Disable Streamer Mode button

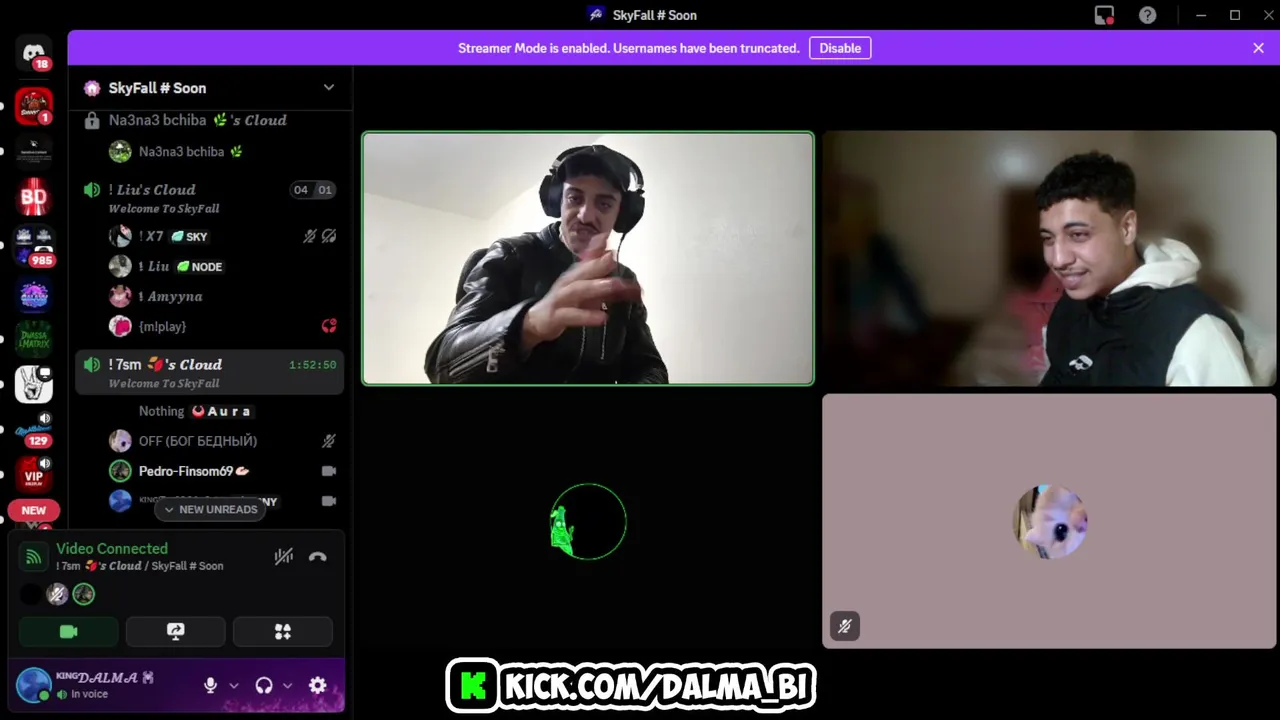click(x=840, y=48)
